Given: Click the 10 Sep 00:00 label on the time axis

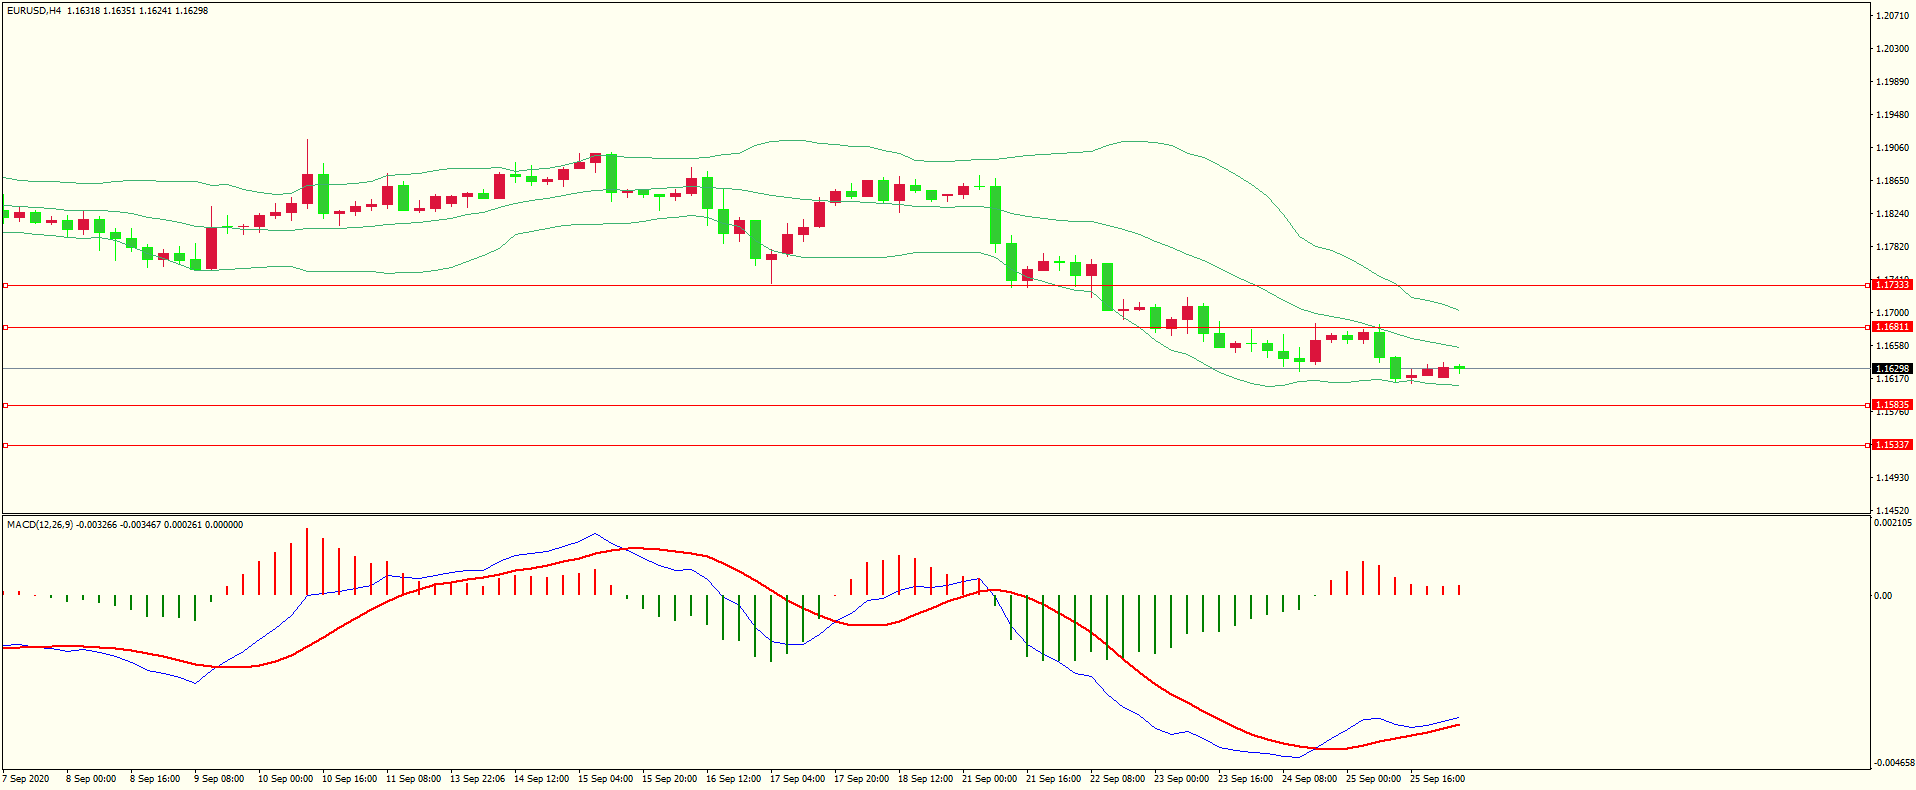Looking at the screenshot, I should click(x=285, y=779).
